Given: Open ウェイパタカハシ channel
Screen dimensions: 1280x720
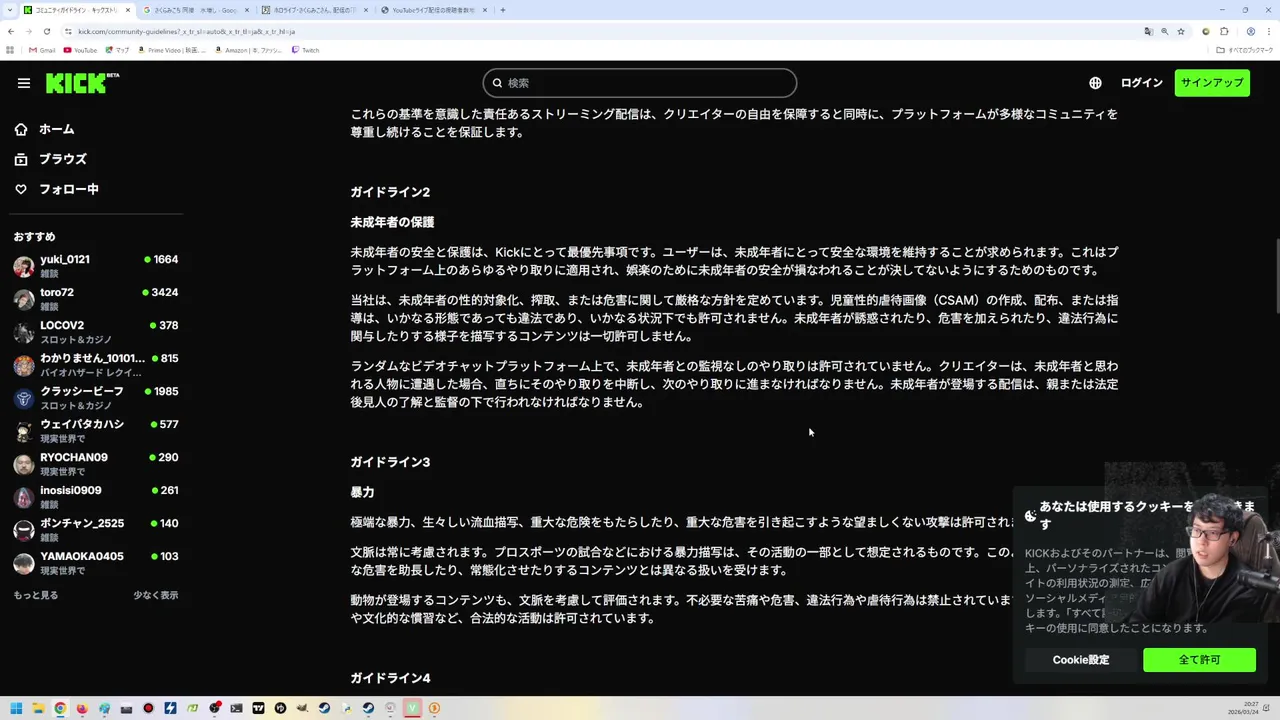Looking at the screenshot, I should 95,431.
